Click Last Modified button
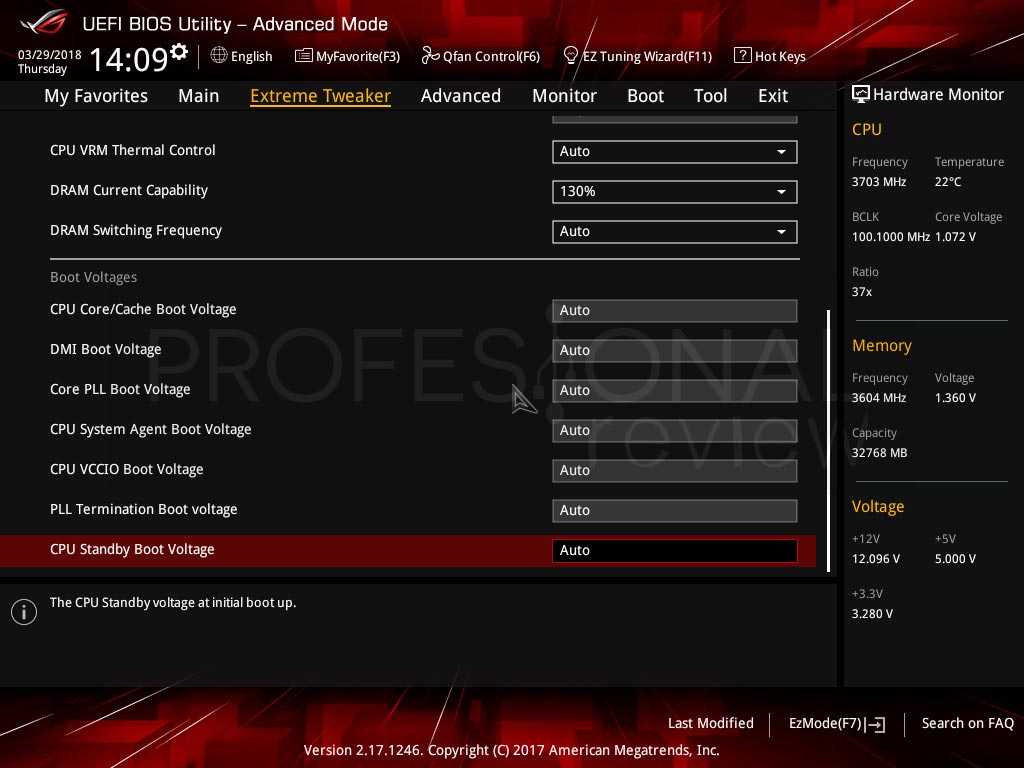The height and width of the screenshot is (768, 1024). (711, 723)
